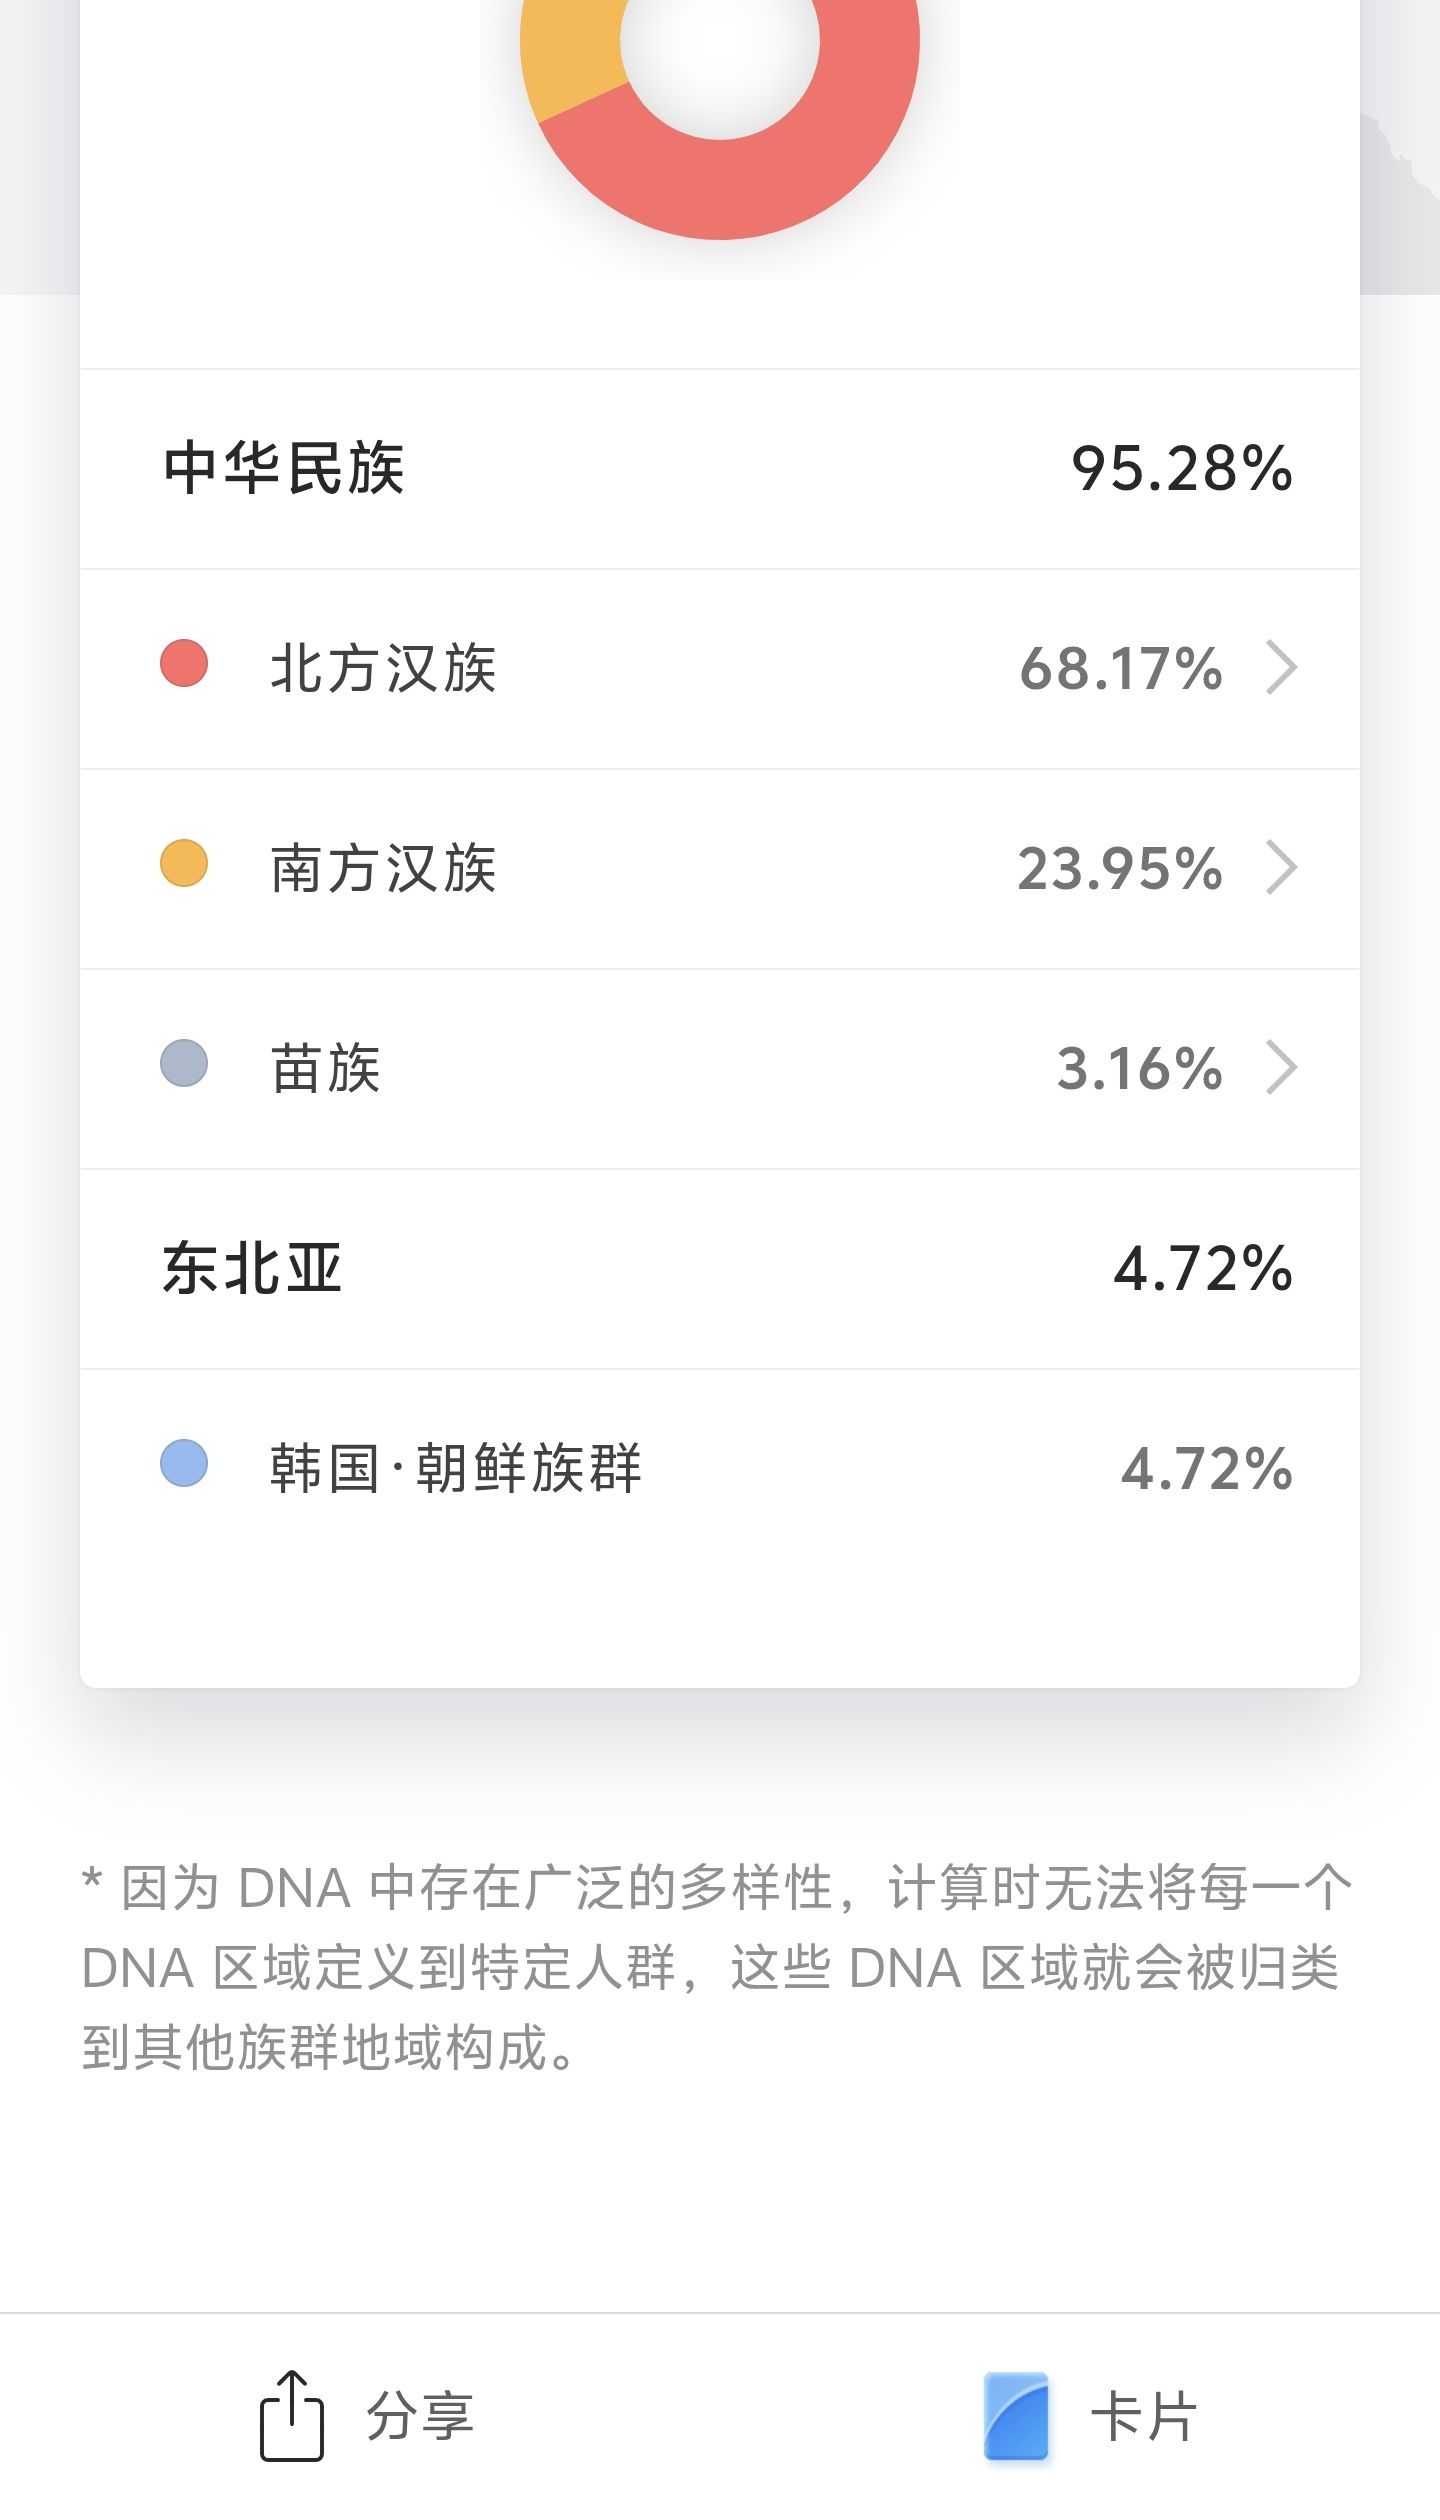Click the gray 苗族 color dot
This screenshot has height=2520, width=1440.
pos(184,1063)
